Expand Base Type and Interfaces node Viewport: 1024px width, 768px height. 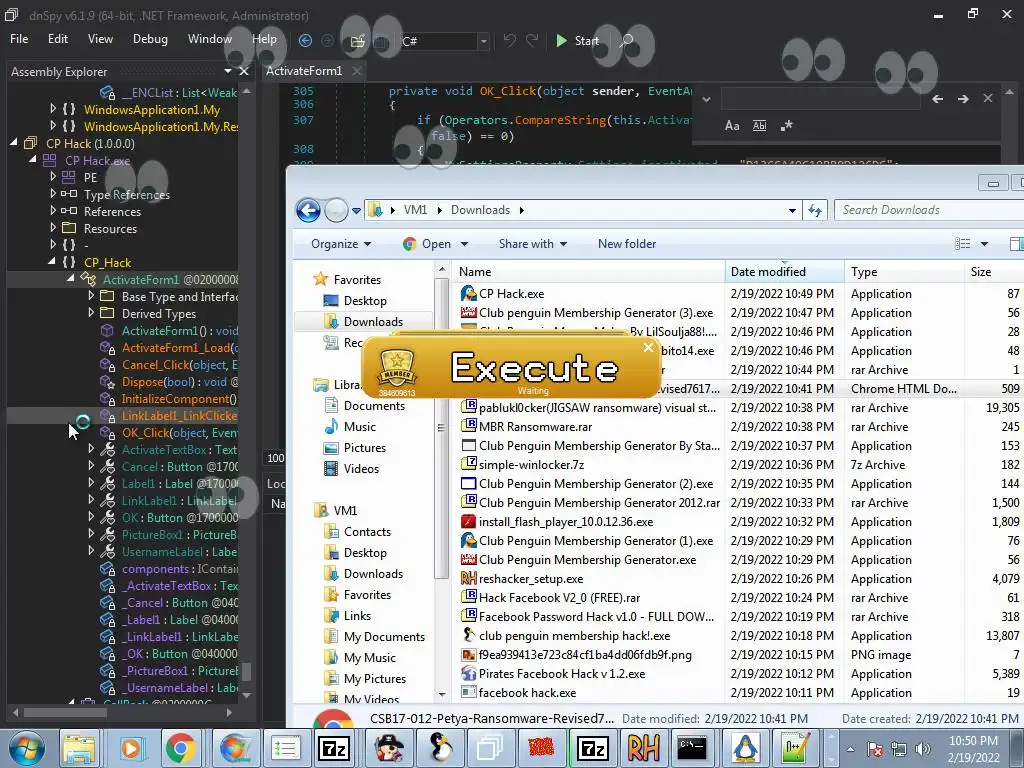(91, 295)
